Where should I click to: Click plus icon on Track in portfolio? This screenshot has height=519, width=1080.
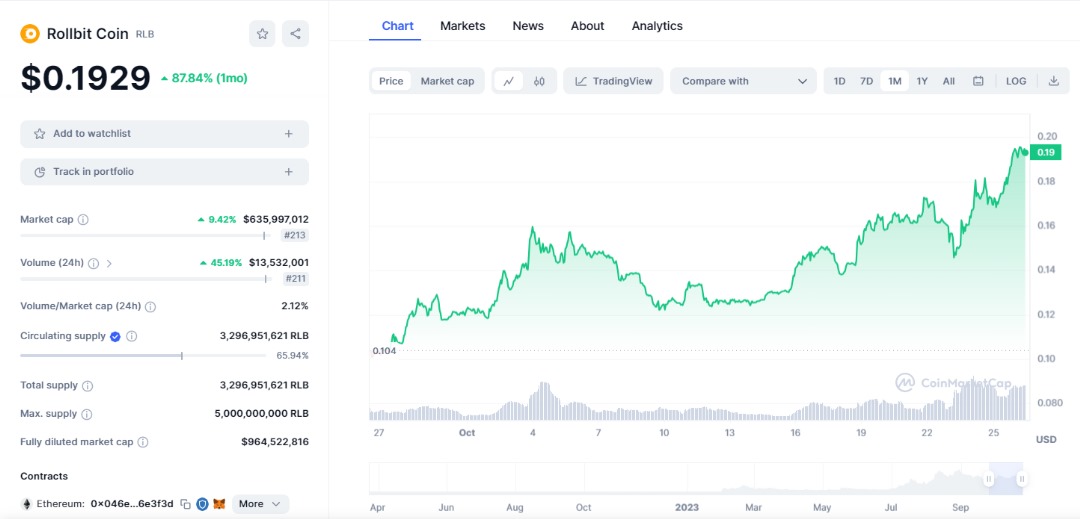point(289,172)
